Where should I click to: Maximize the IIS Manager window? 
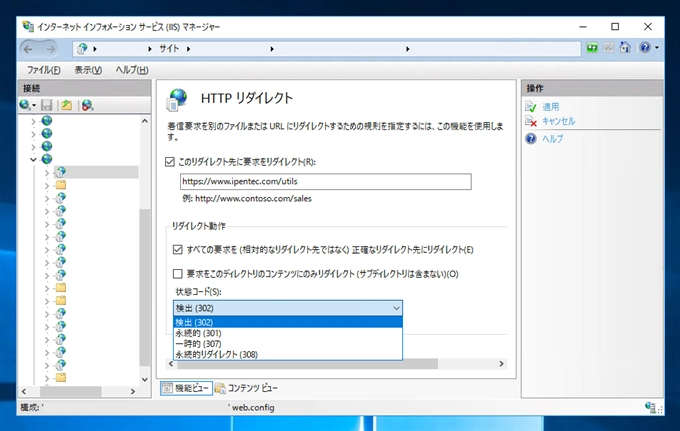point(615,27)
